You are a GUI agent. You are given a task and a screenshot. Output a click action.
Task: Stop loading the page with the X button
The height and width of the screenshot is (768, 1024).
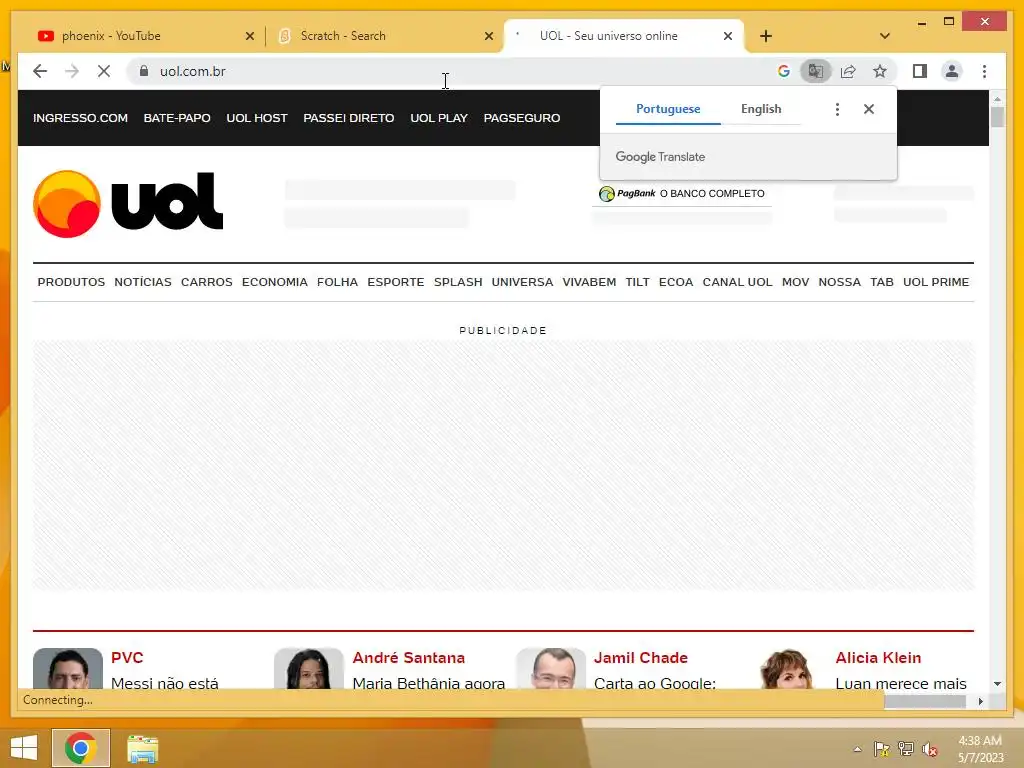[x=104, y=71]
